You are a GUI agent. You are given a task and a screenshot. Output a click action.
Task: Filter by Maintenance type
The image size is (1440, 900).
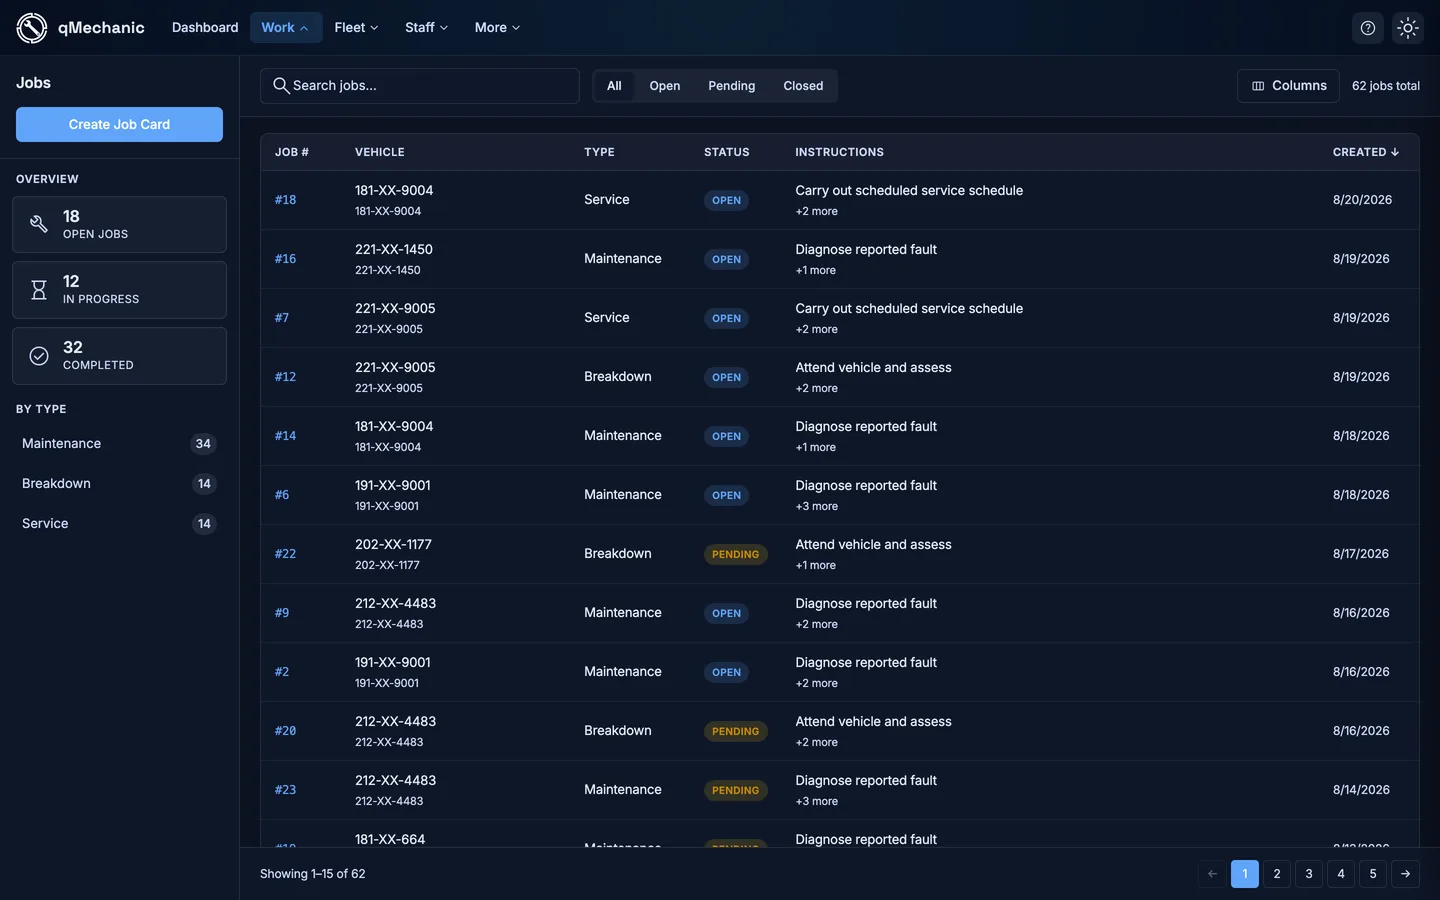pyautogui.click(x=119, y=444)
